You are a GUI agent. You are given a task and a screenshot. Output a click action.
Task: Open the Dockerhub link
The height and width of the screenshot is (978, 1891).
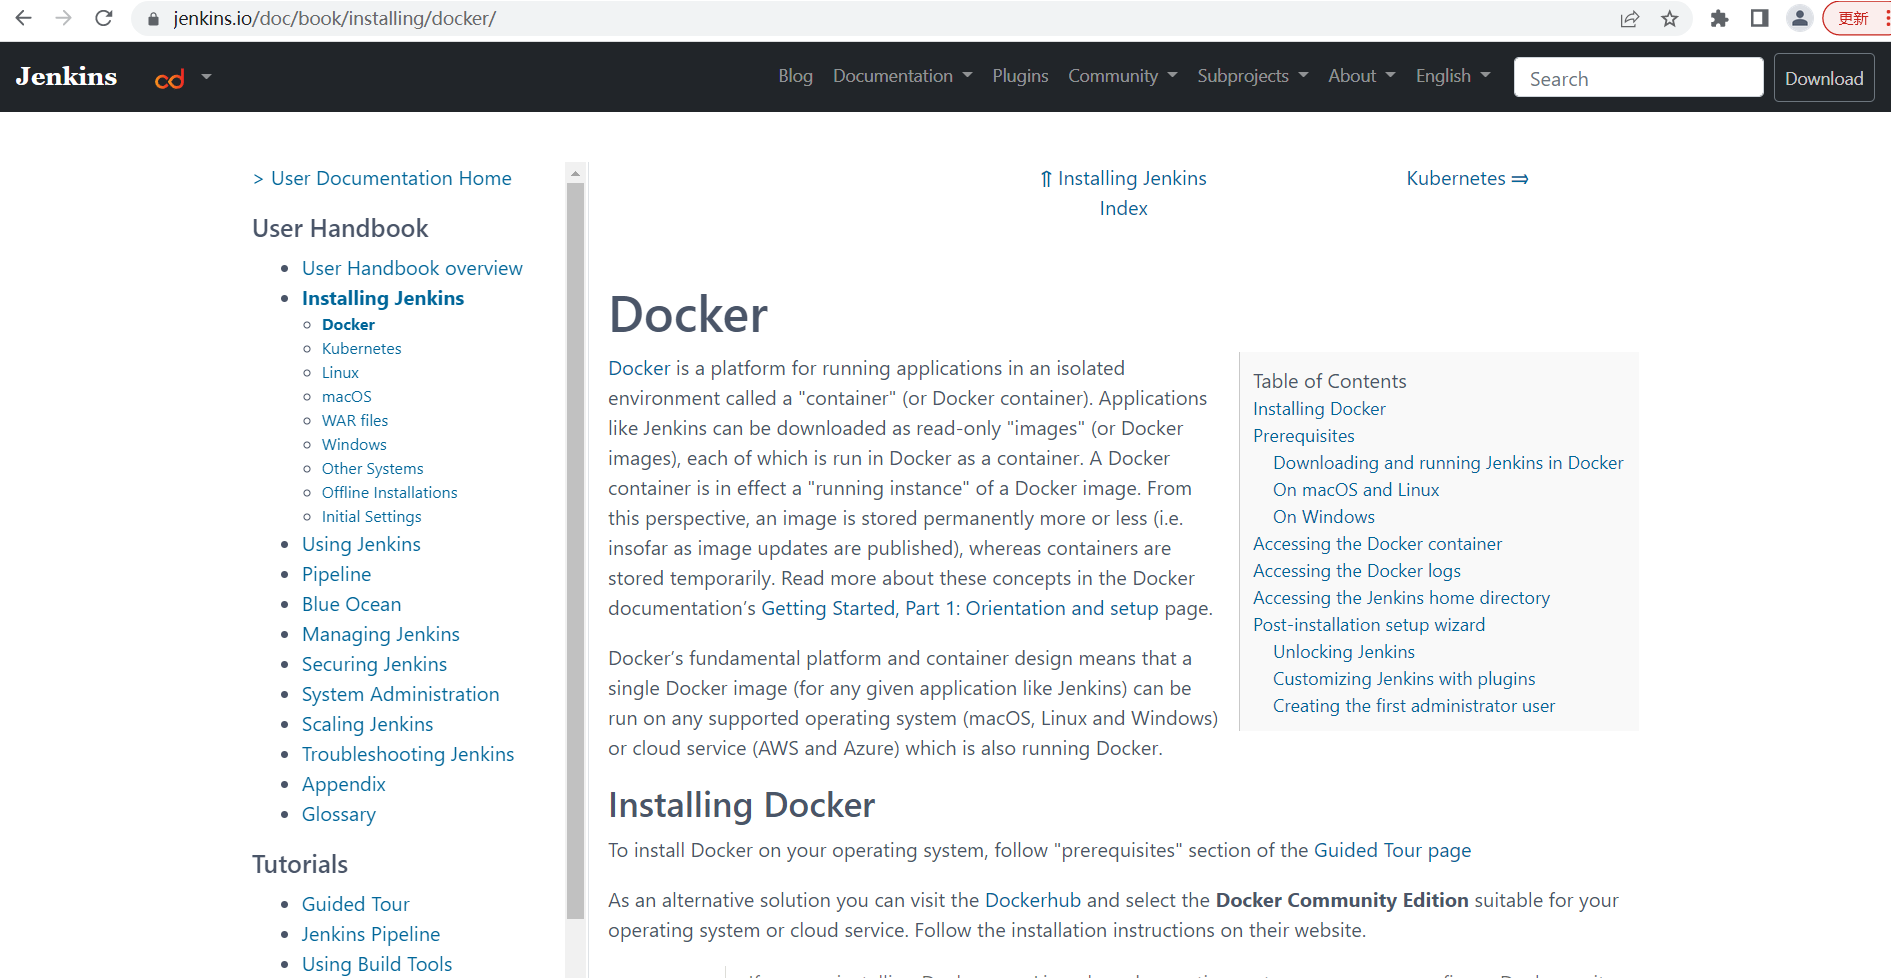pos(1033,900)
